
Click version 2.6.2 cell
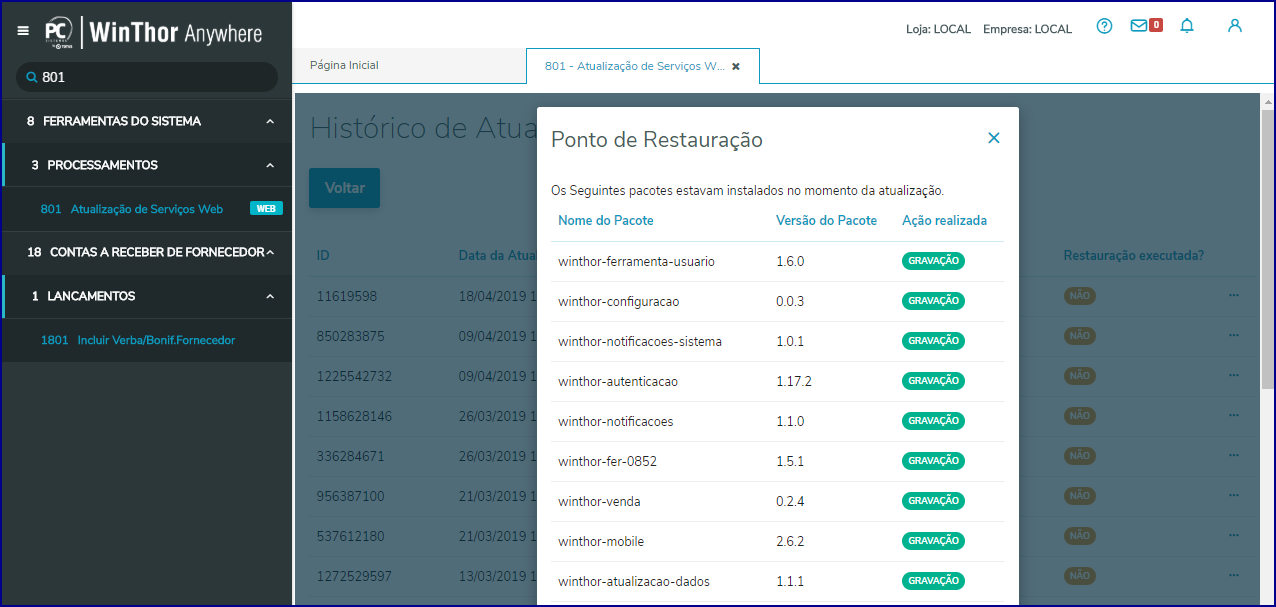(x=790, y=541)
